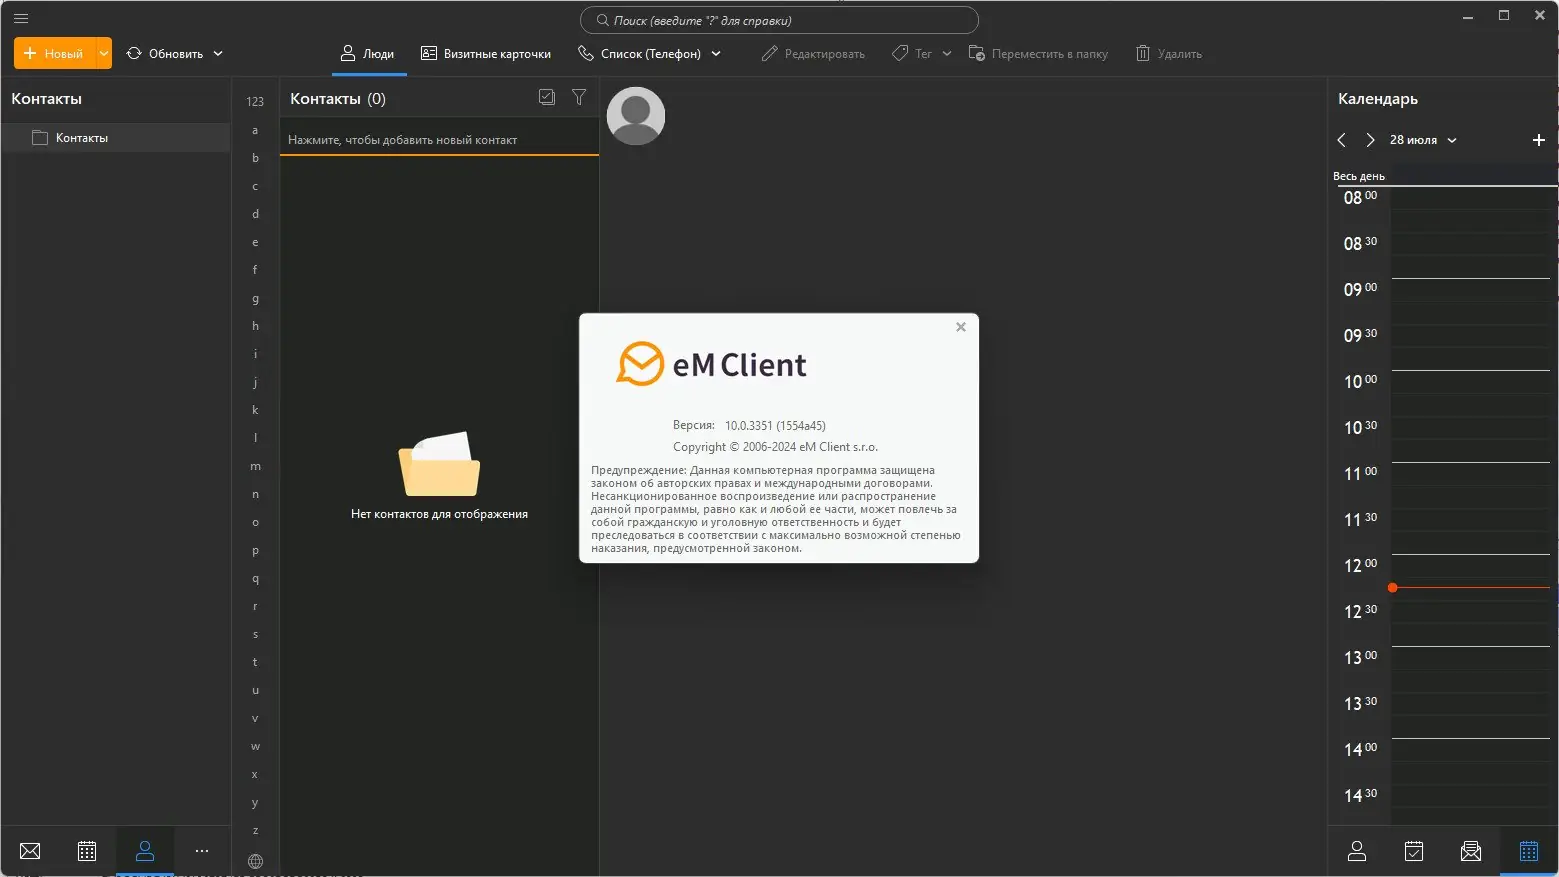Open the 28 июля date dropdown
The width and height of the screenshot is (1559, 877).
click(1423, 140)
